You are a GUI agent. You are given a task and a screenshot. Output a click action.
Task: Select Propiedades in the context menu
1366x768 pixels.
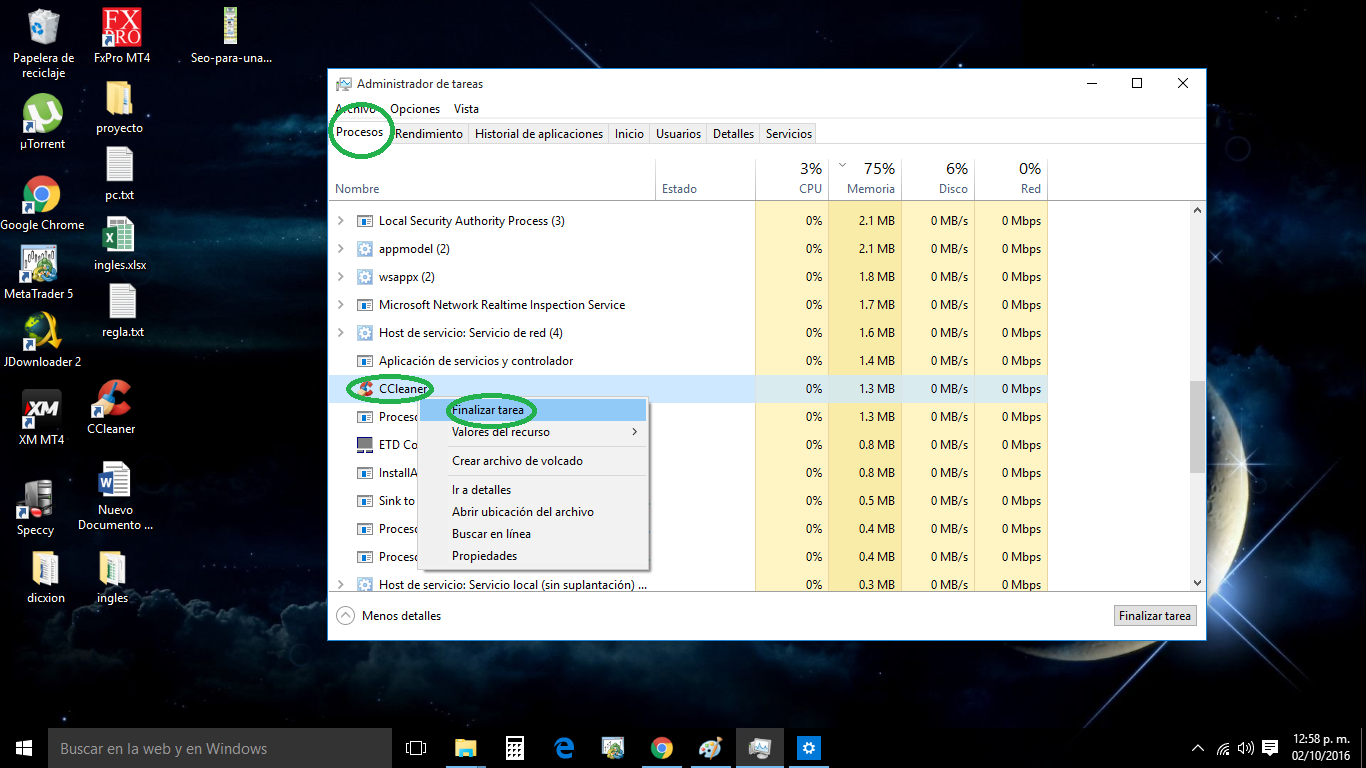click(484, 555)
